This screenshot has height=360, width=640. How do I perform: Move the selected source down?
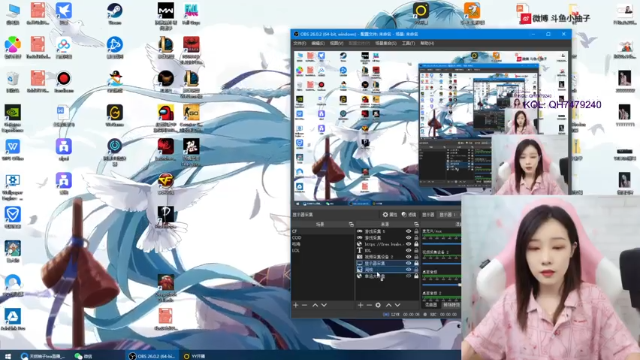[398, 305]
